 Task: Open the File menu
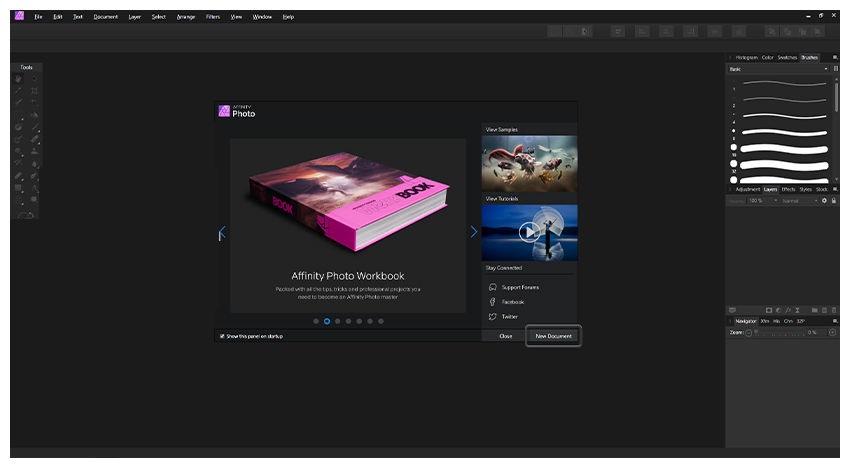38,17
